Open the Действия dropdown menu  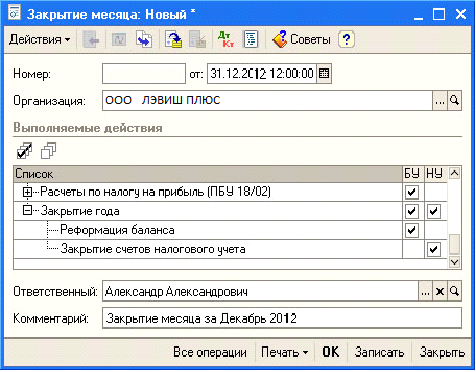[x=39, y=40]
